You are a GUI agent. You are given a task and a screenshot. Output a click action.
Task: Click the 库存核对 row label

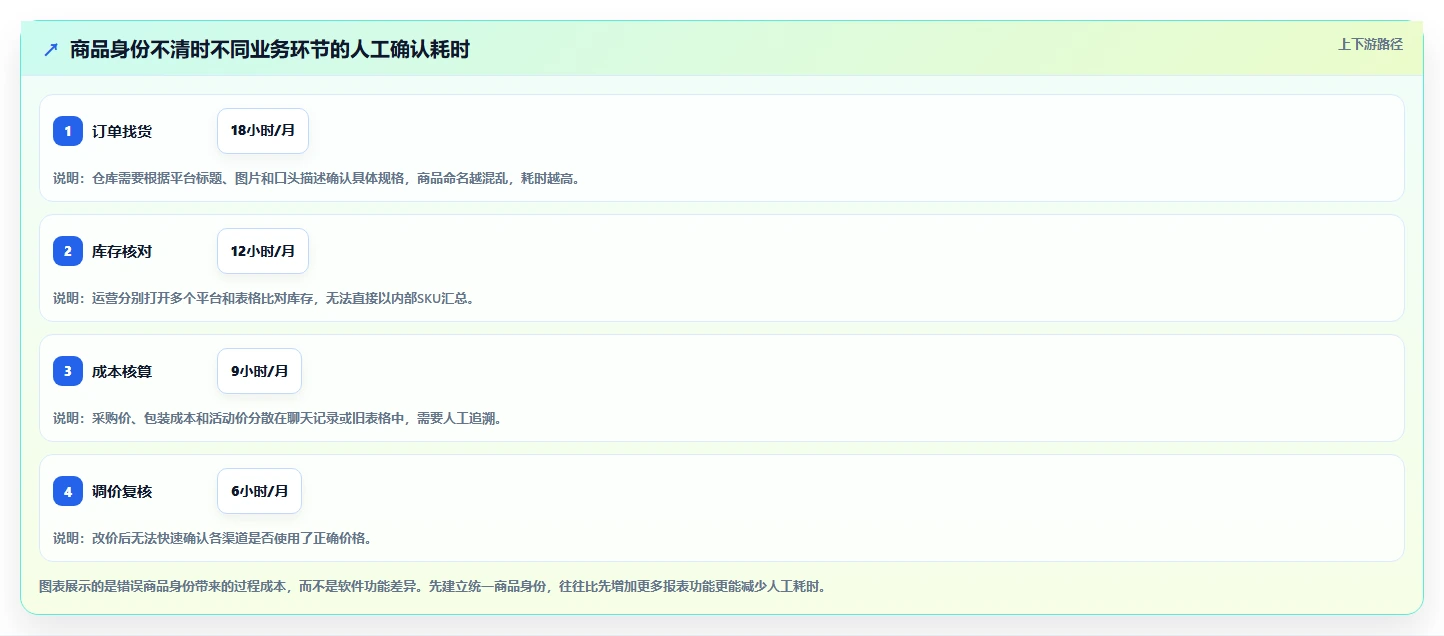tap(122, 251)
